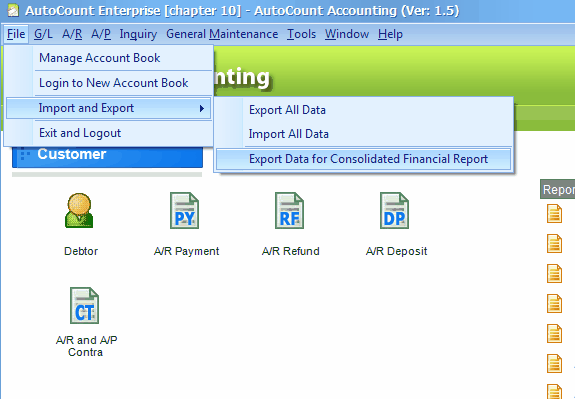Open the G/L menu
Viewport: 575px width, 399px height.
(x=43, y=34)
